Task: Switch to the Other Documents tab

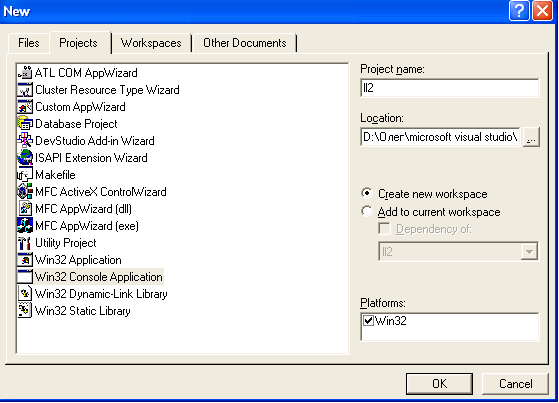Action: click(x=245, y=43)
